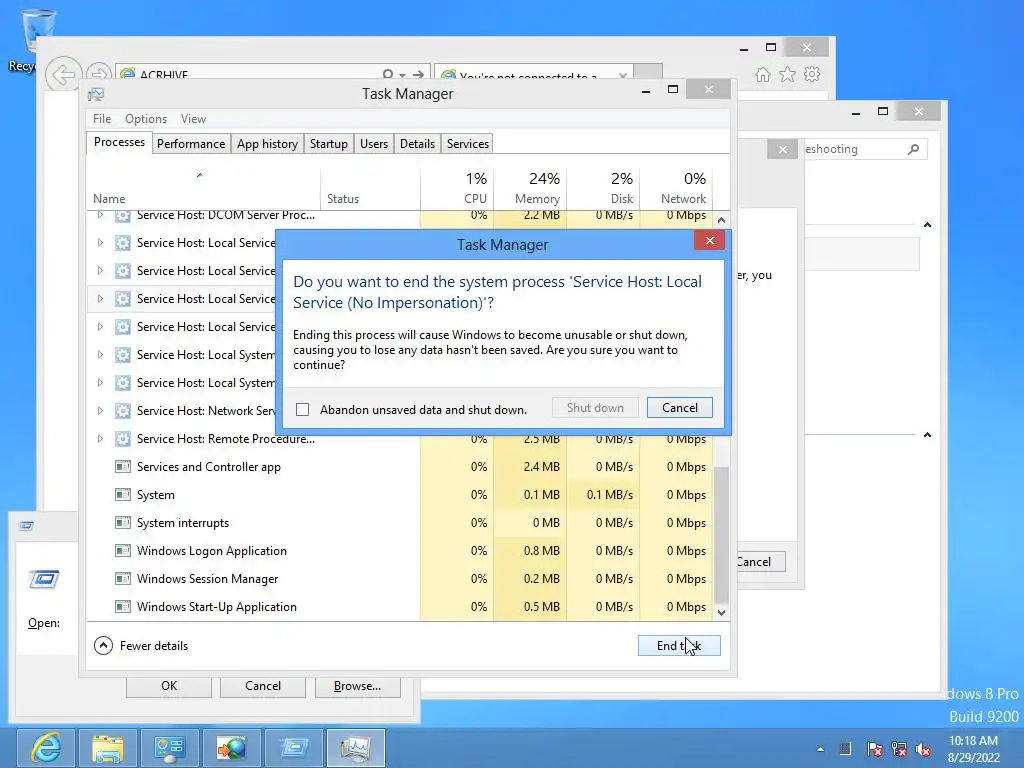Click search magnifier in troubleshooting window
Screen dimensions: 1024x768
click(914, 150)
